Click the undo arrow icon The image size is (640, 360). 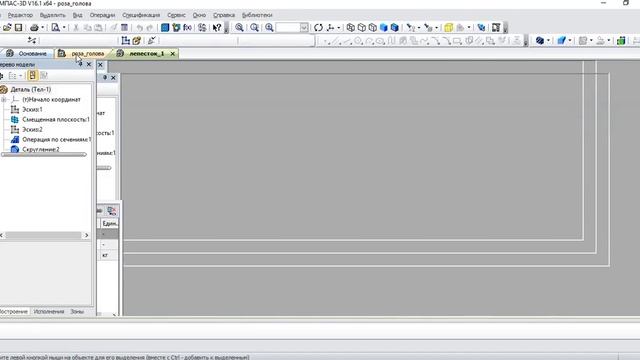[x=140, y=28]
